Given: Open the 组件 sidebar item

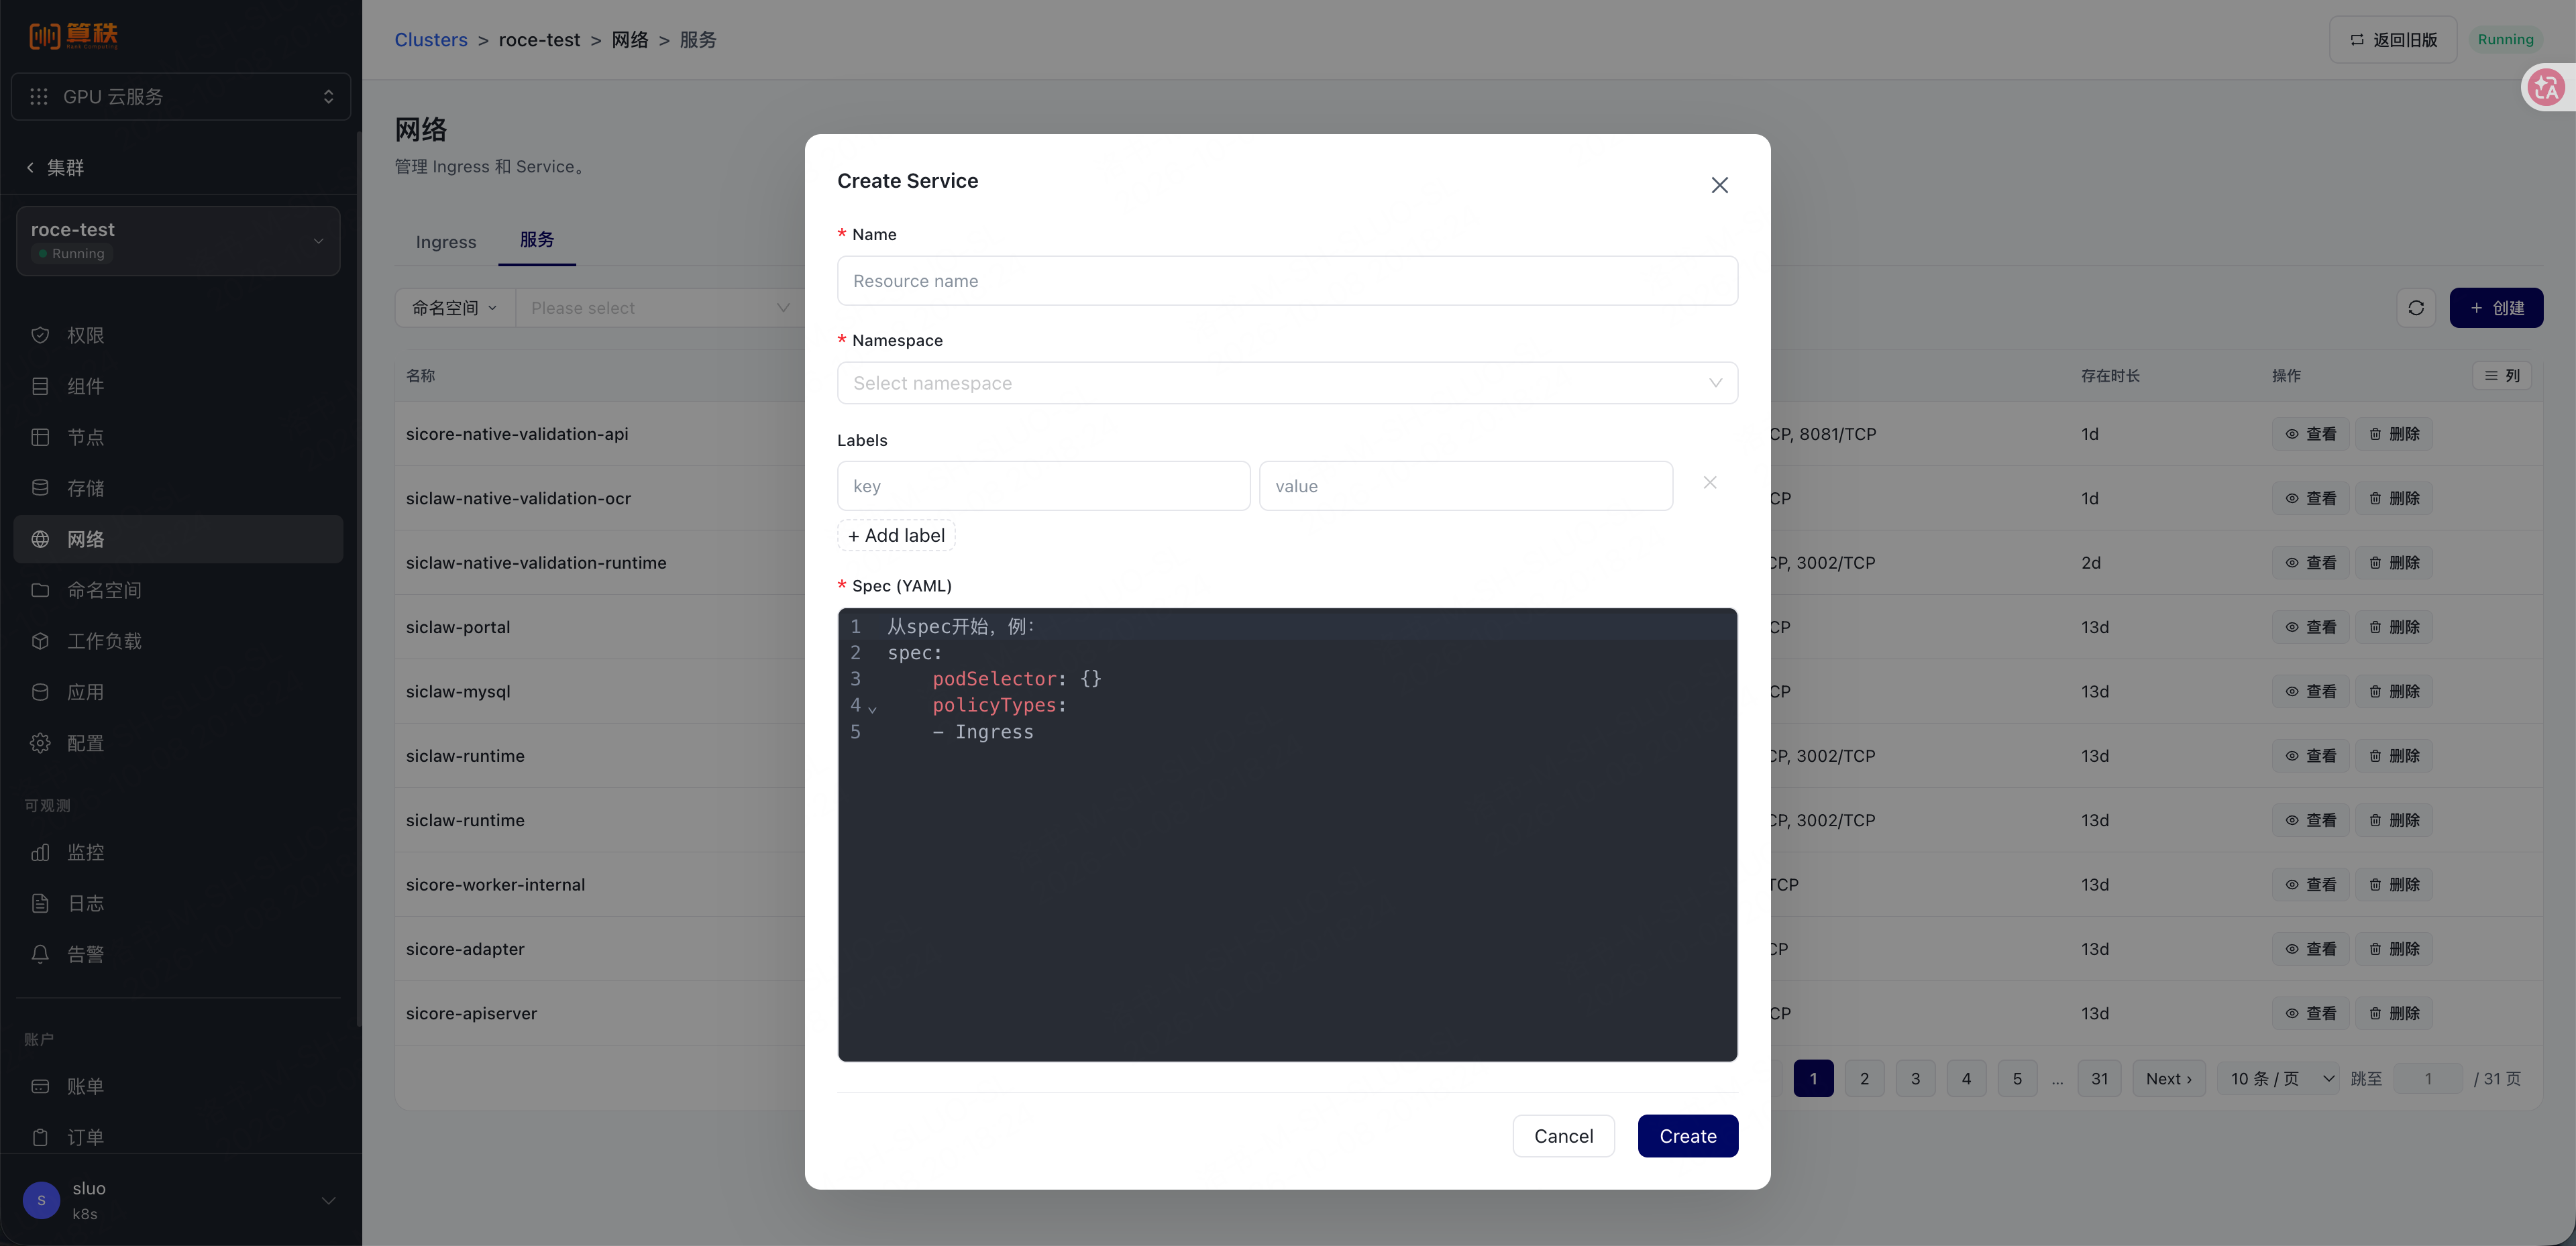Looking at the screenshot, I should [x=178, y=386].
